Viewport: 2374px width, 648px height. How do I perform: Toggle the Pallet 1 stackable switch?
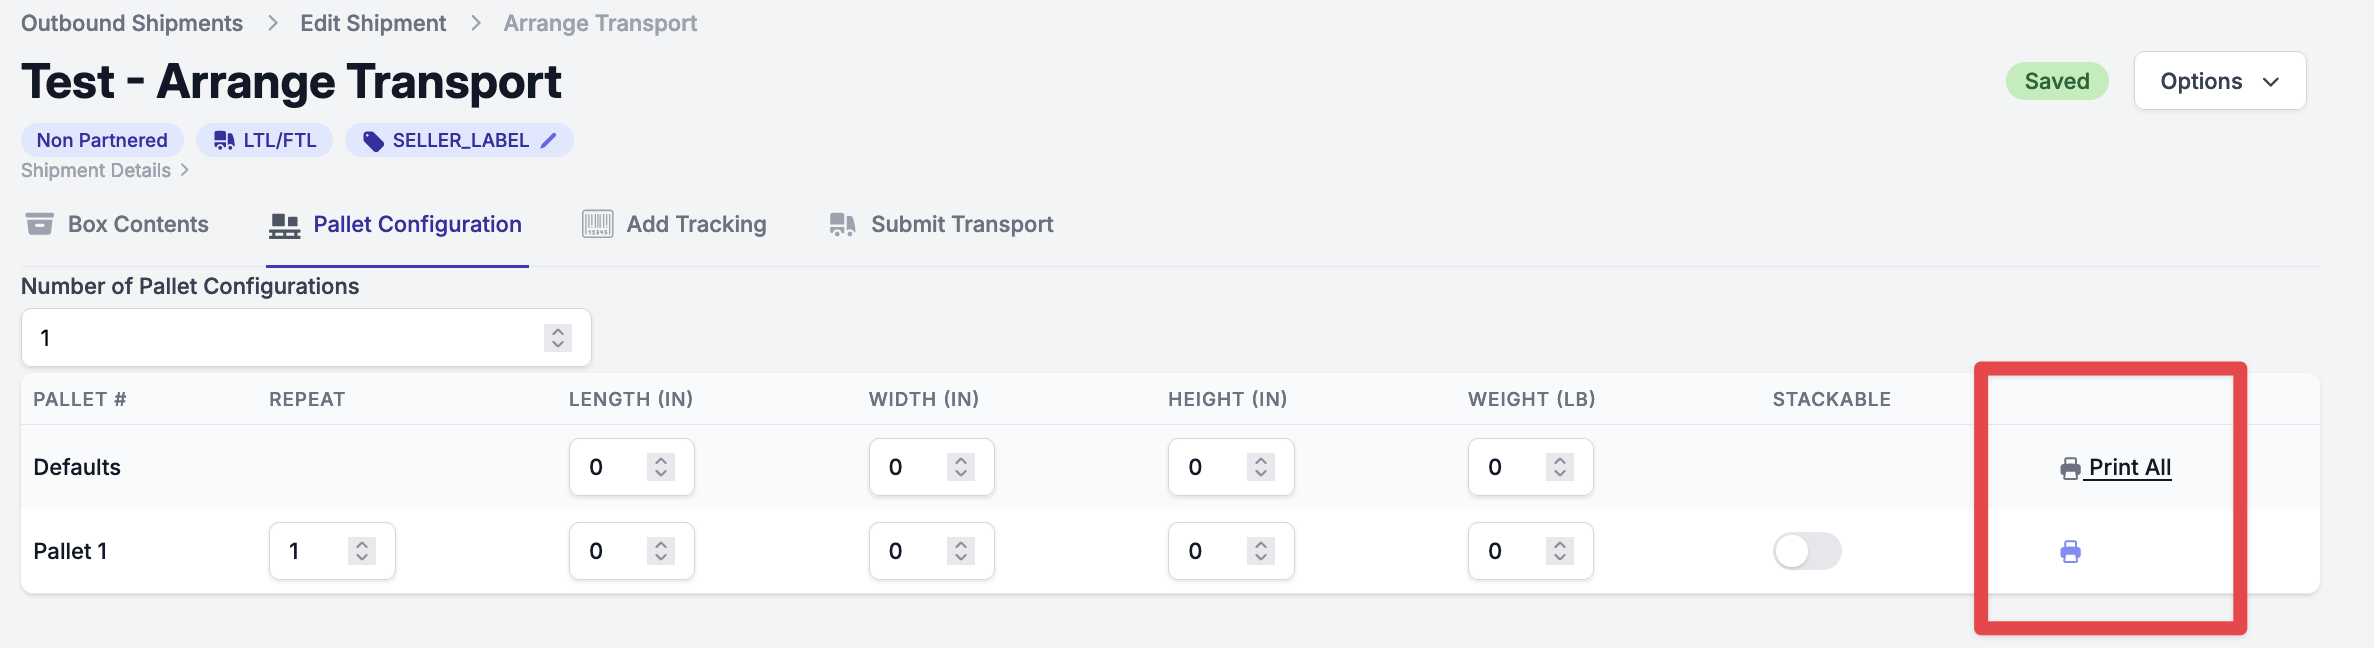point(1807,551)
